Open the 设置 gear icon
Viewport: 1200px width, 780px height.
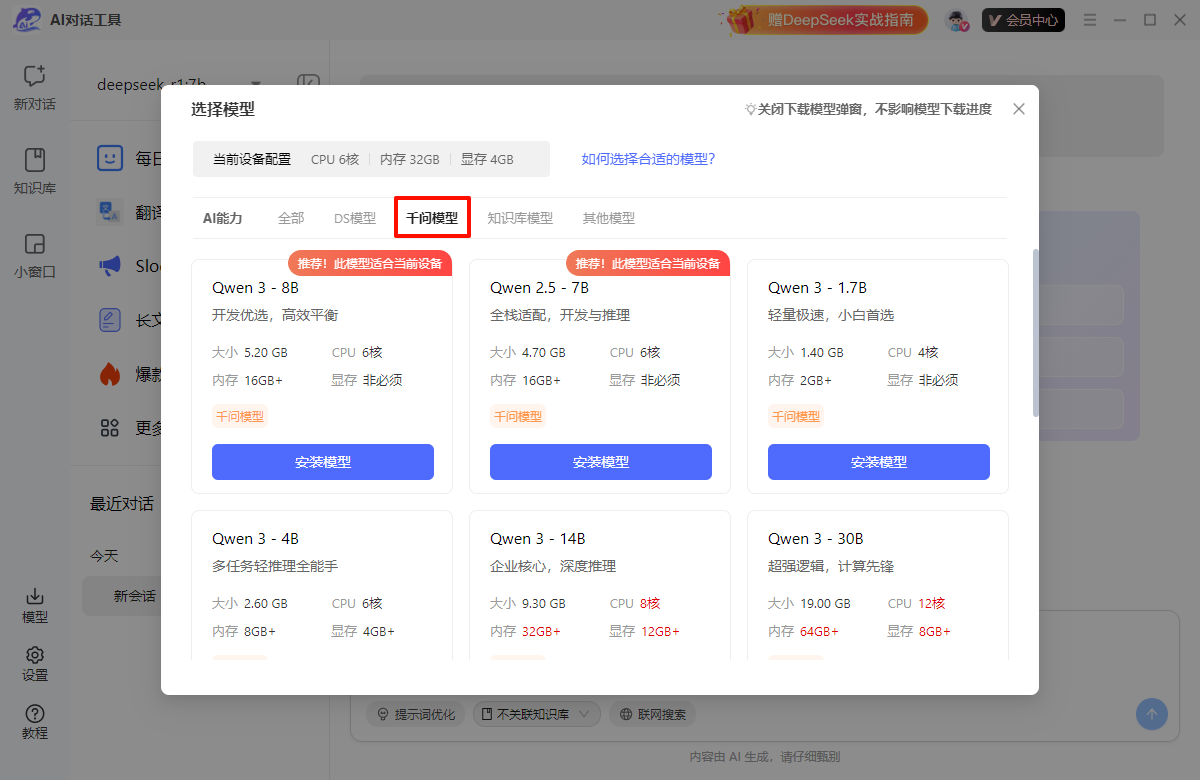[x=35, y=655]
